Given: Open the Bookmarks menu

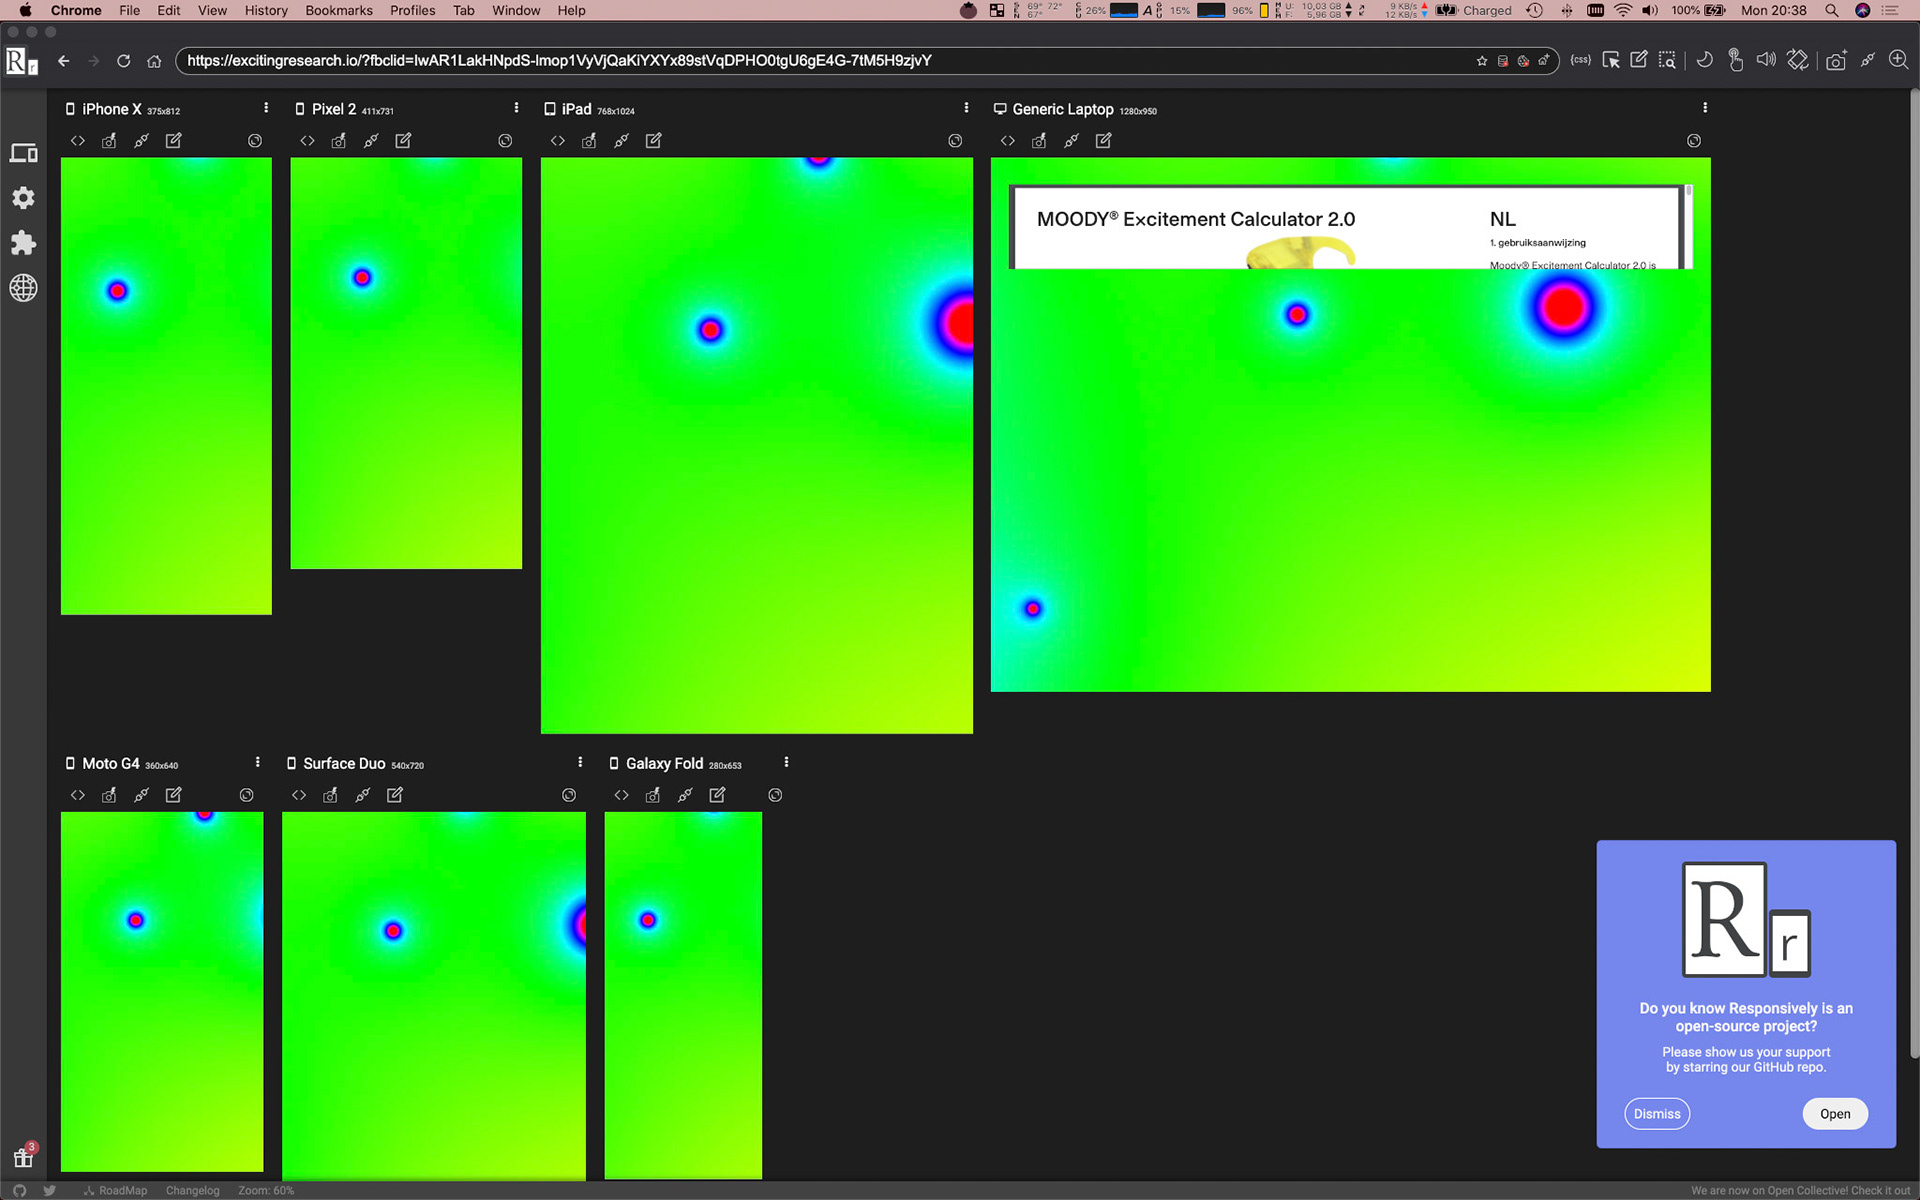Looking at the screenshot, I should click(x=339, y=10).
